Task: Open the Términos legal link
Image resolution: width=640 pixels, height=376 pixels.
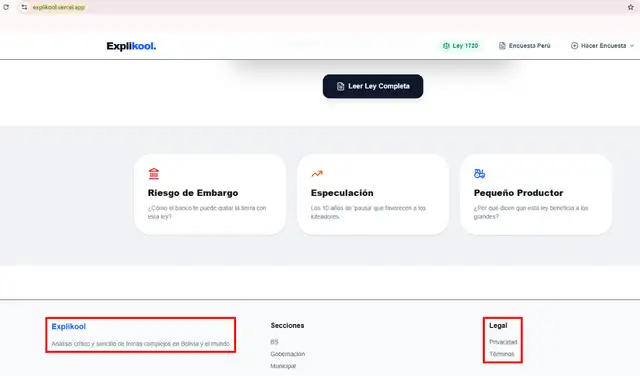Action: pyautogui.click(x=502, y=354)
